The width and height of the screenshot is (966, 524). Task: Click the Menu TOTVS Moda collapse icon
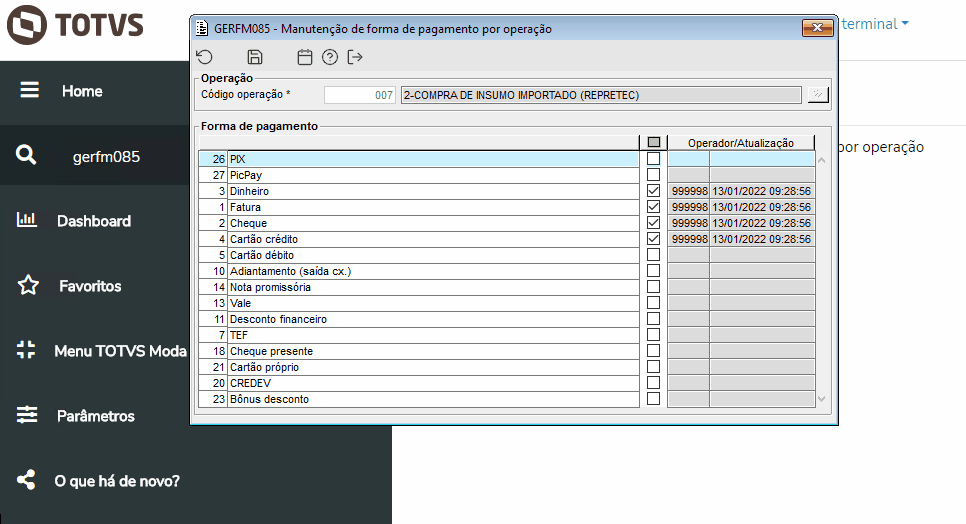click(x=26, y=350)
